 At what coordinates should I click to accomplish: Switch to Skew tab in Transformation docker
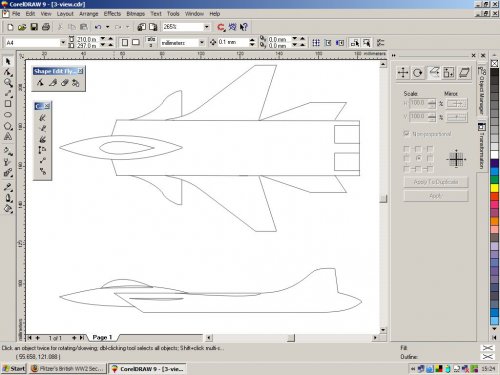click(464, 72)
